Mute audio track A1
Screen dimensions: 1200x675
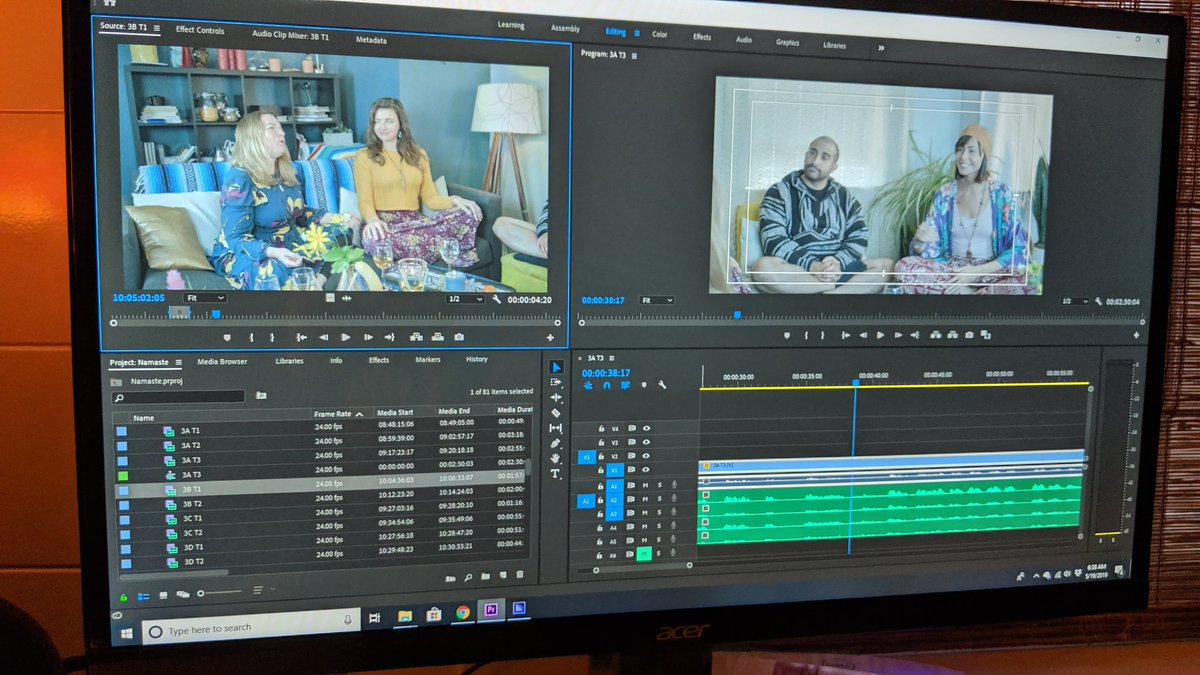(x=645, y=485)
